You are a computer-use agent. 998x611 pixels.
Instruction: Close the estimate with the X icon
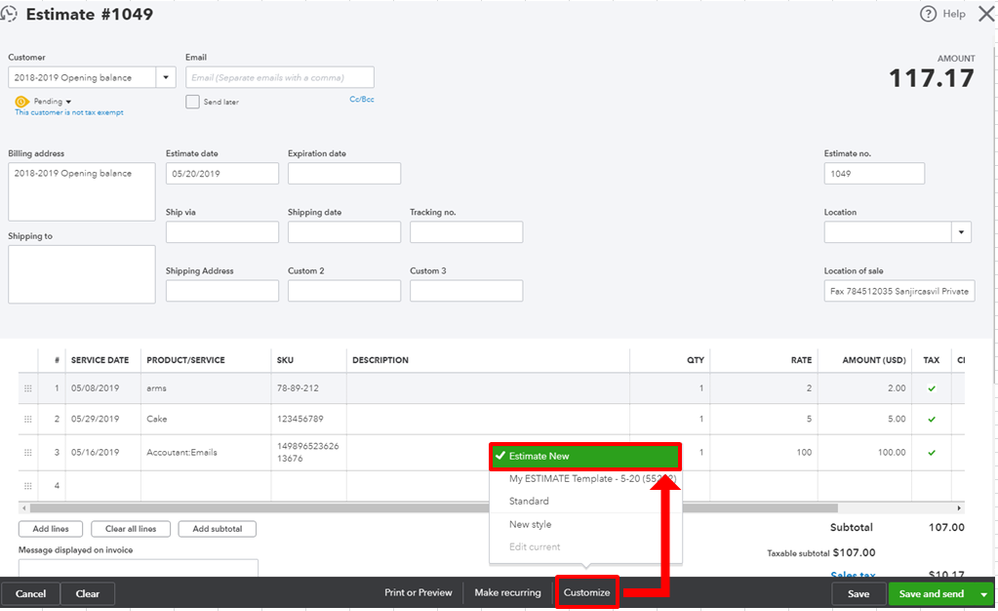[986, 14]
